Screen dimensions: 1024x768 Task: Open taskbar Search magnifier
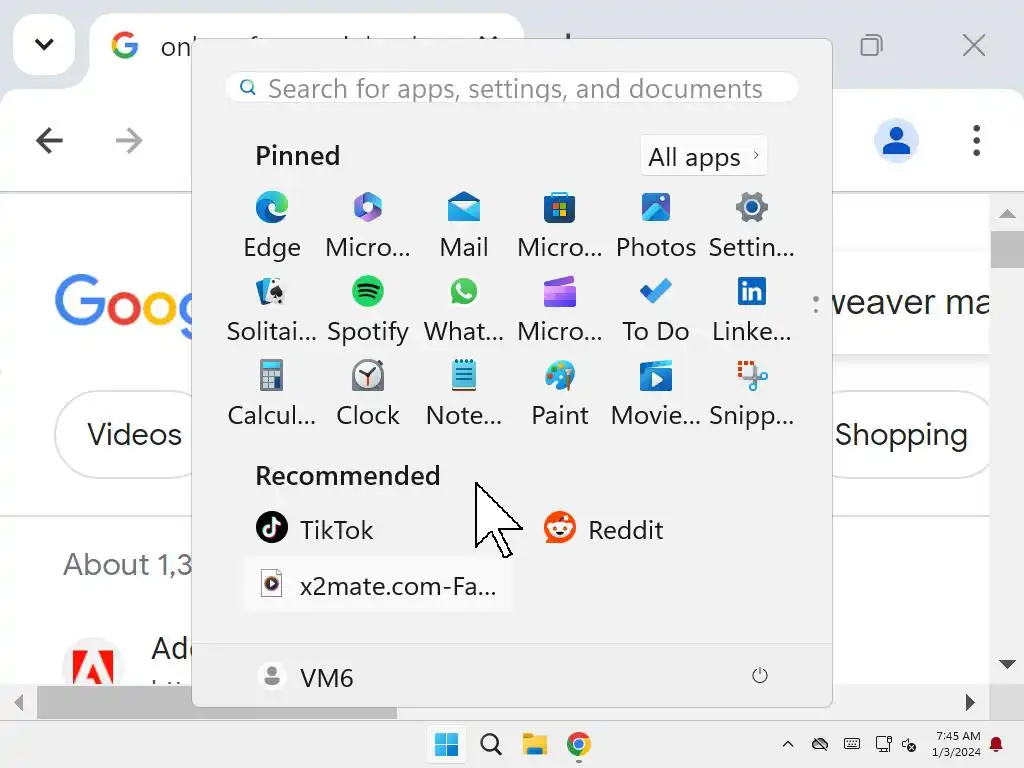click(x=490, y=744)
